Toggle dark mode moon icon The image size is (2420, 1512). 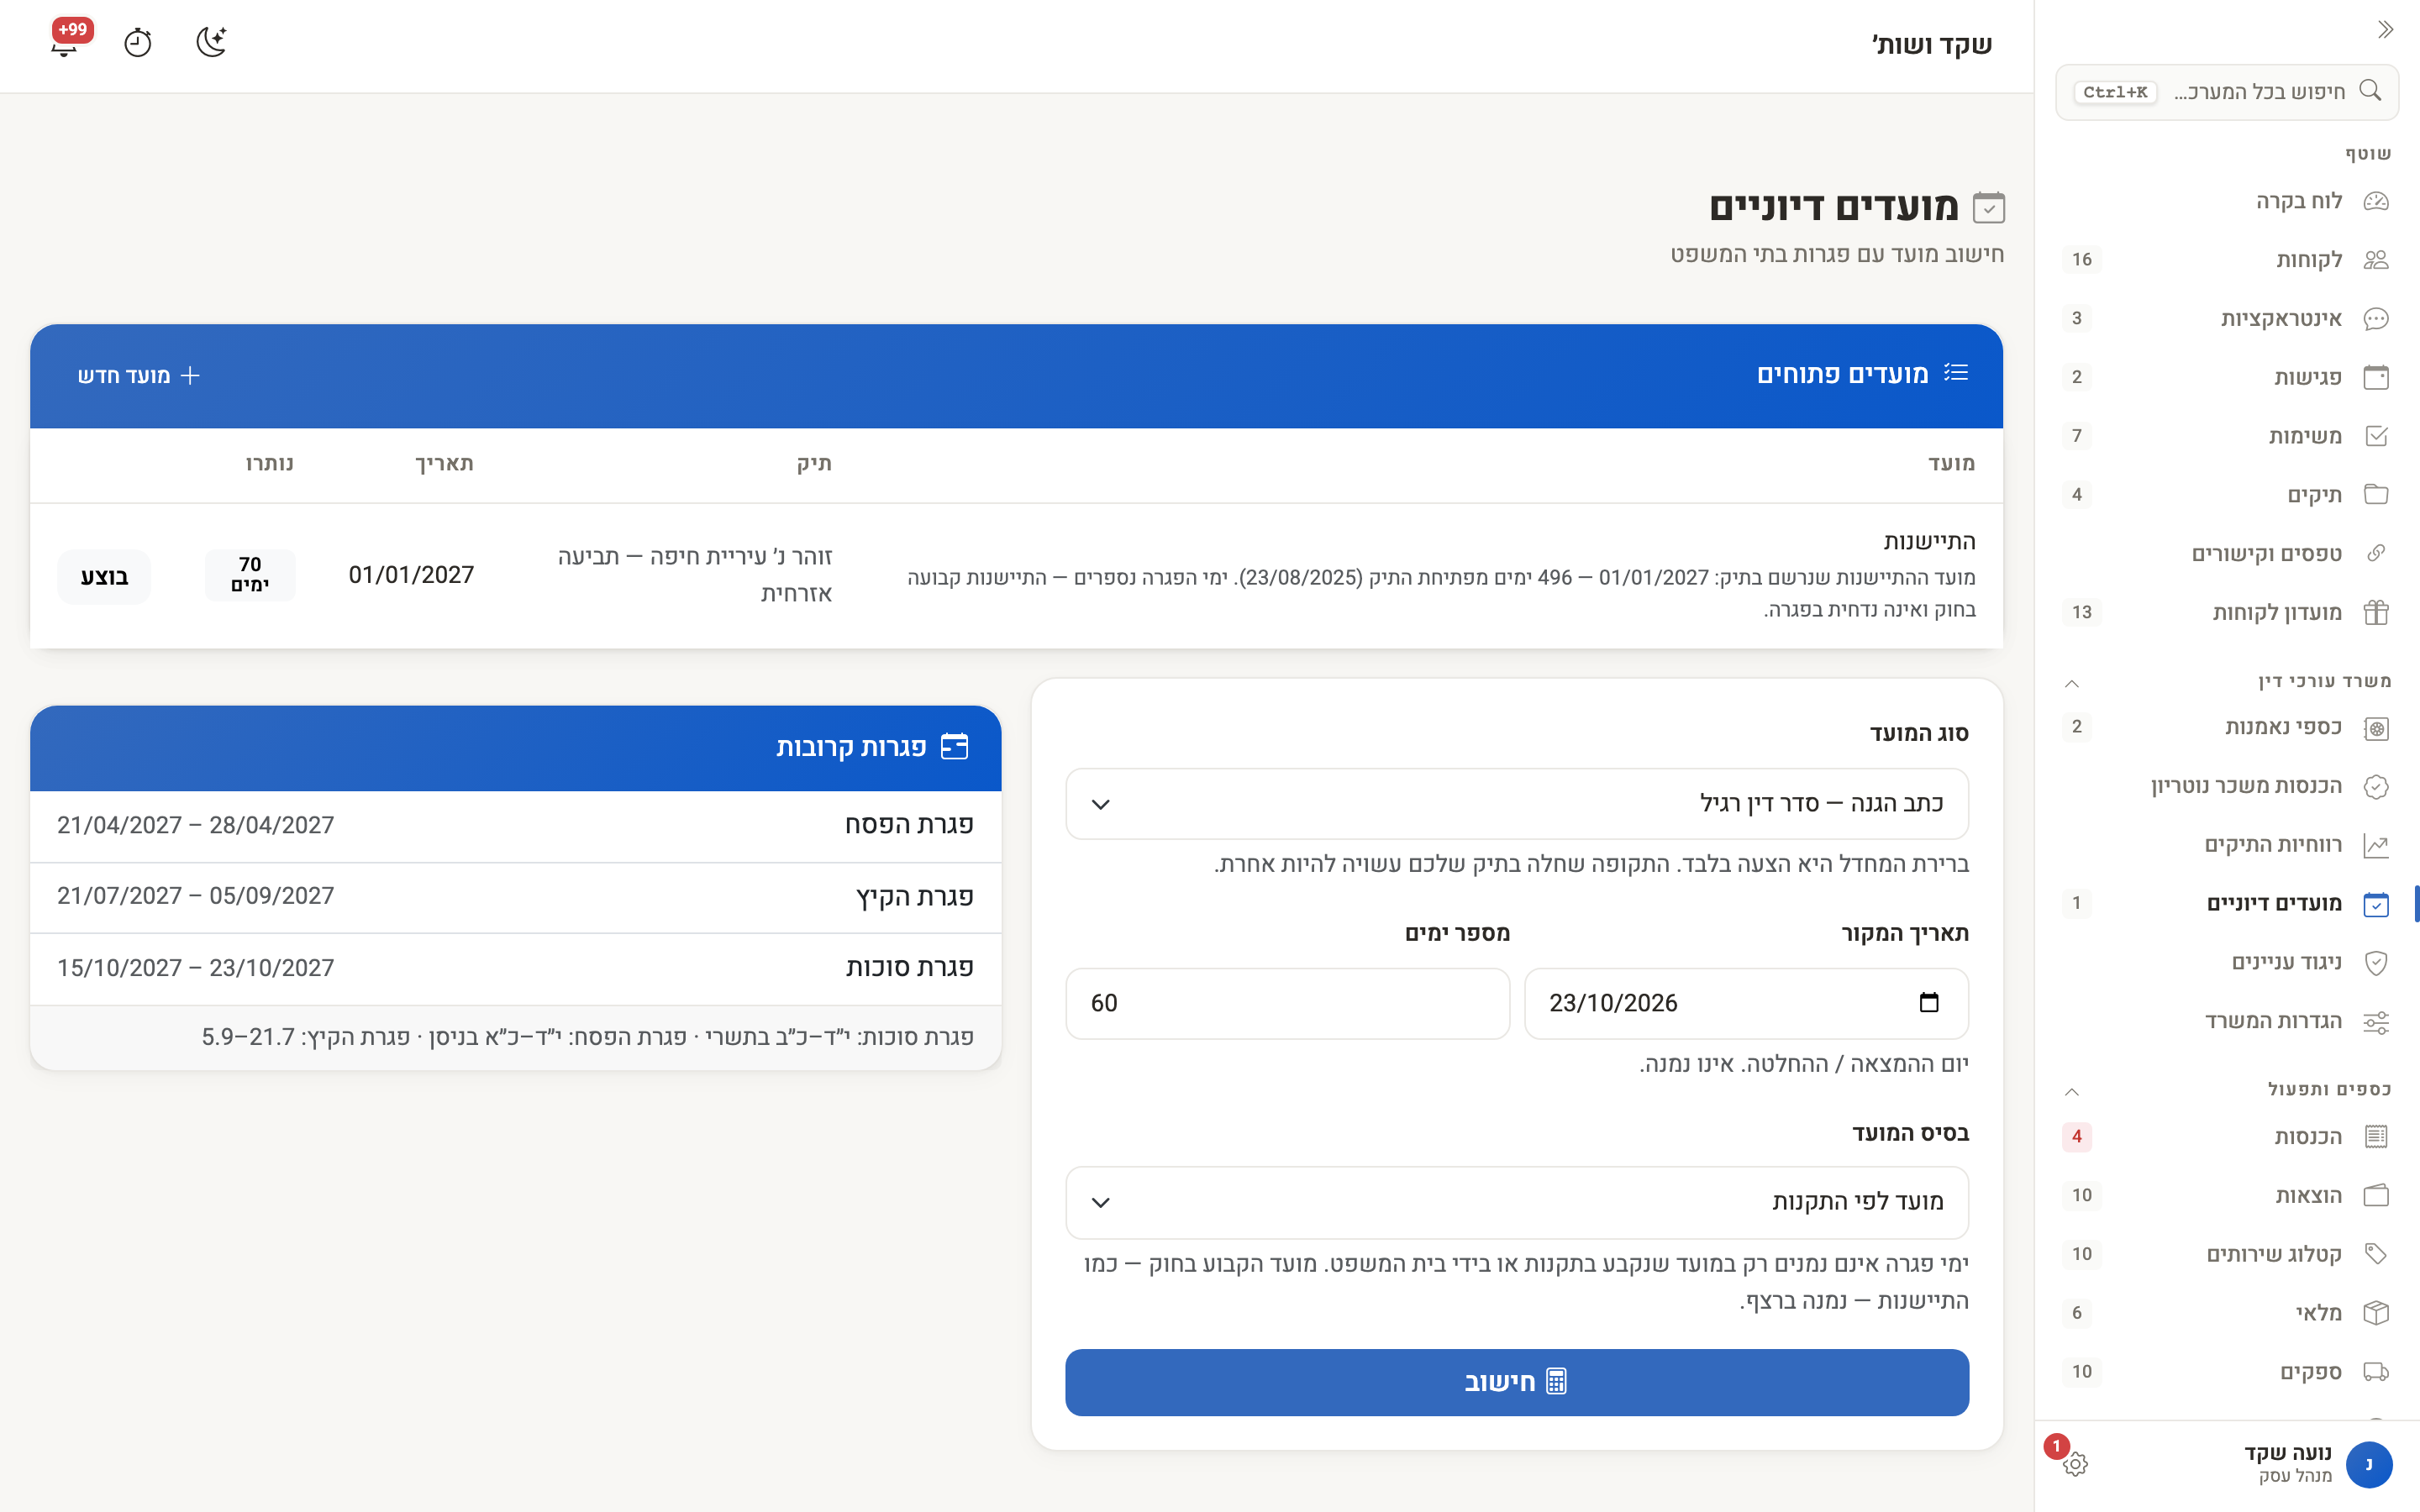(x=211, y=42)
